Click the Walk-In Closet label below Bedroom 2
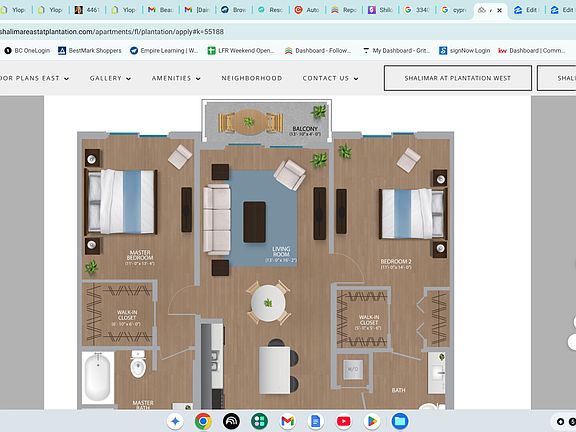The width and height of the screenshot is (576, 432). [x=369, y=322]
